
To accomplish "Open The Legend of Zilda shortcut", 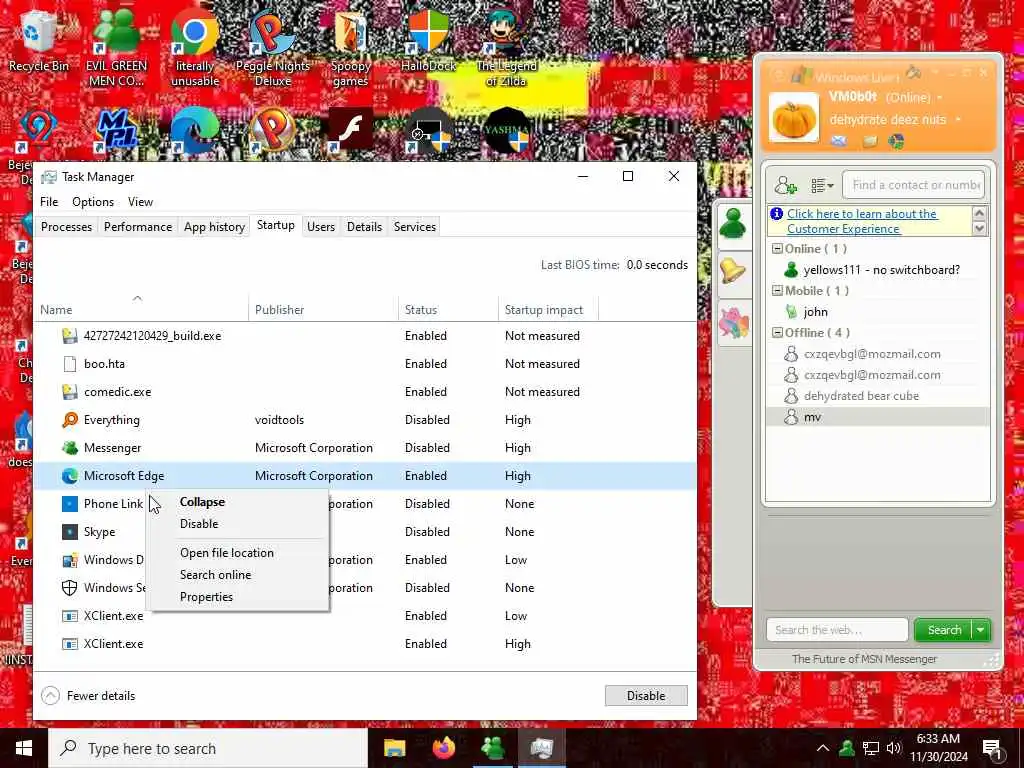I will pos(506,49).
